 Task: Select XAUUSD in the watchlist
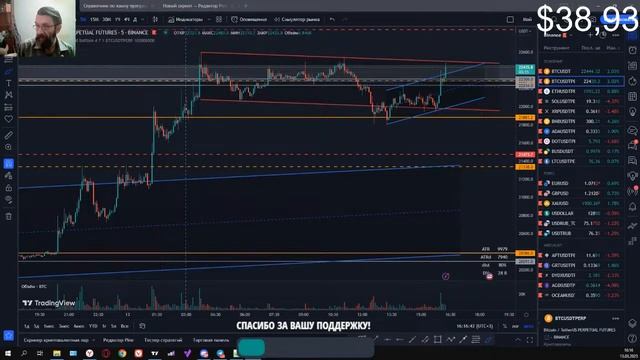coord(581,203)
